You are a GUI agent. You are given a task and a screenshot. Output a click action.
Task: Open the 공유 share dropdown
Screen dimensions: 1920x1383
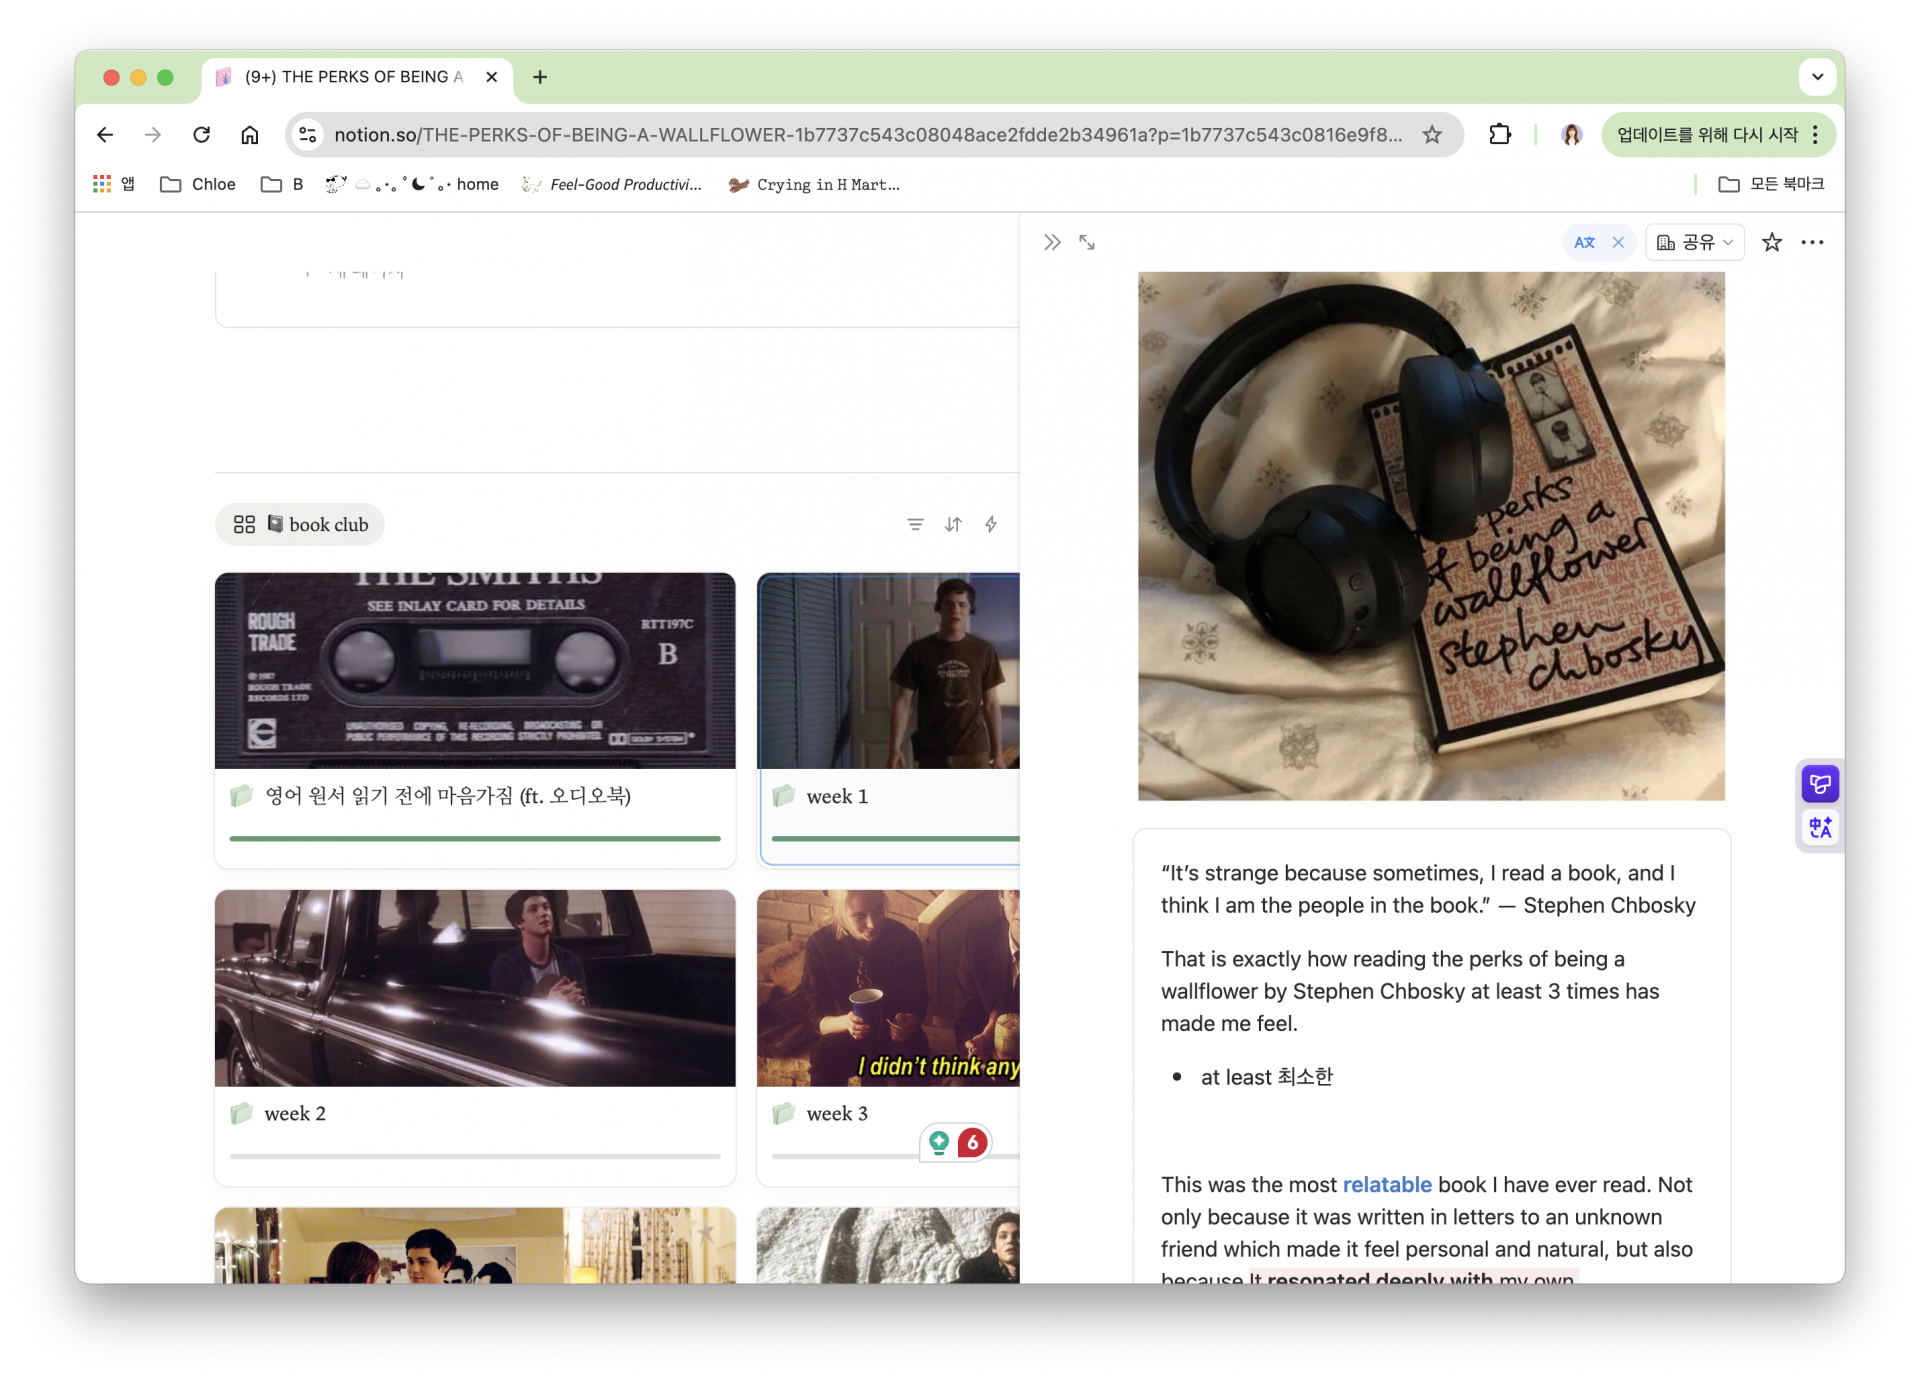pyautogui.click(x=1695, y=242)
